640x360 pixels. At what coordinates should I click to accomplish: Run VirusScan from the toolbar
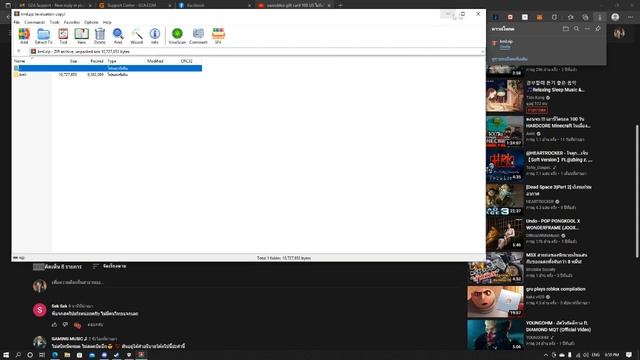tap(177, 36)
